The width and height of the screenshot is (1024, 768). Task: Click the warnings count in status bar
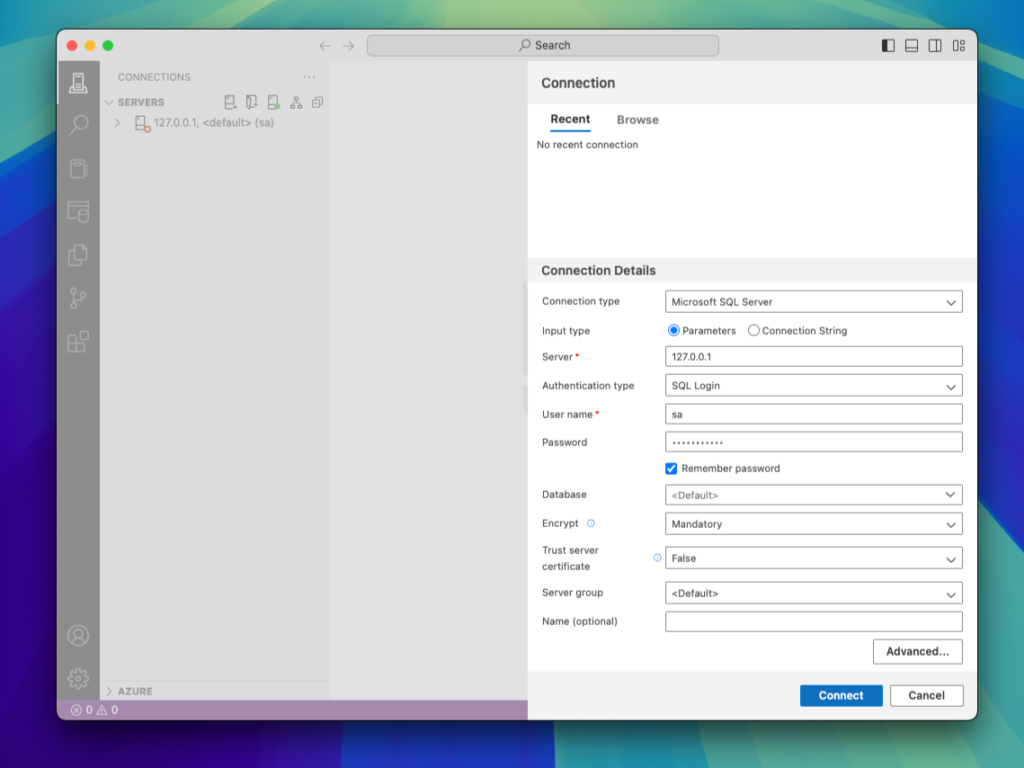point(108,710)
